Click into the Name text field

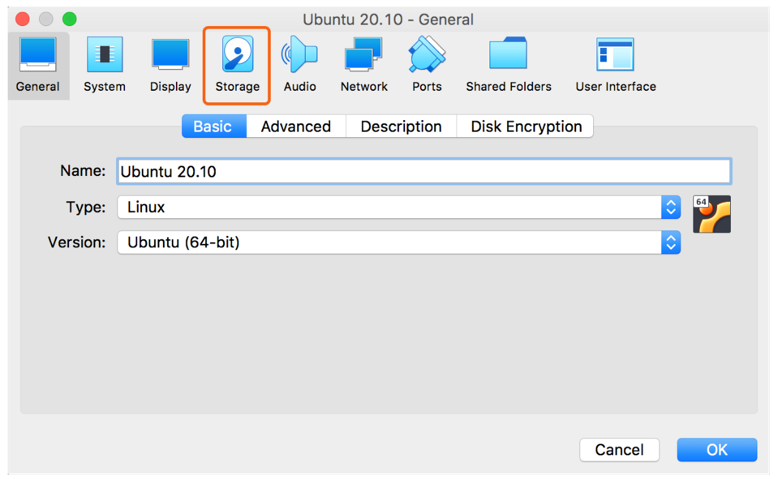click(x=424, y=171)
